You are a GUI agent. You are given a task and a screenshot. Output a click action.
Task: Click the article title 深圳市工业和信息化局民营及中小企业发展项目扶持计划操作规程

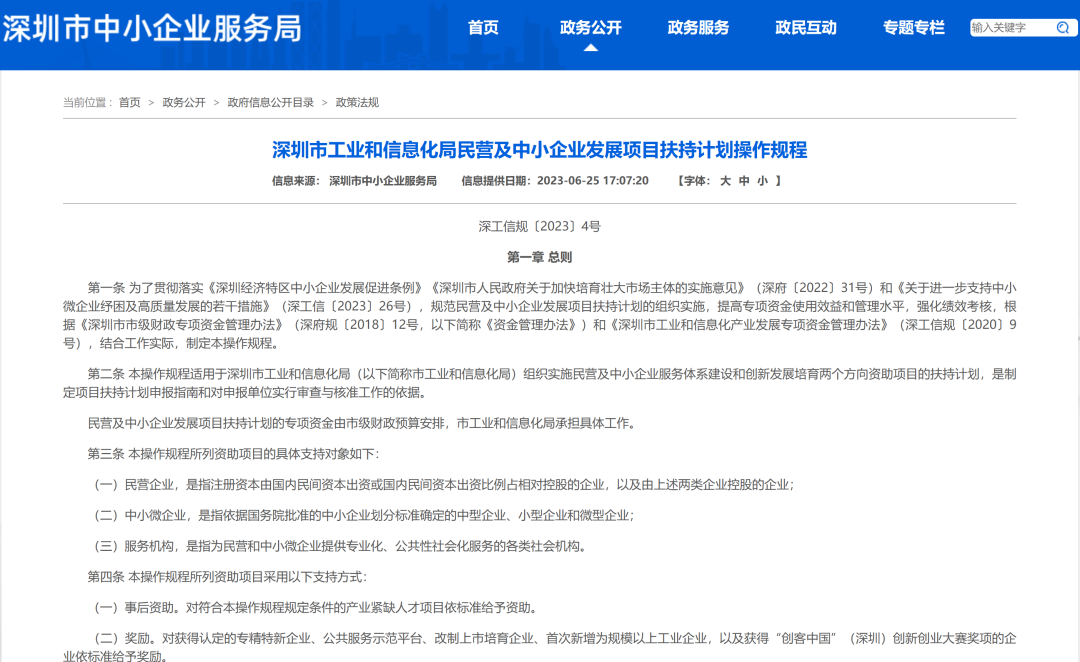(539, 150)
